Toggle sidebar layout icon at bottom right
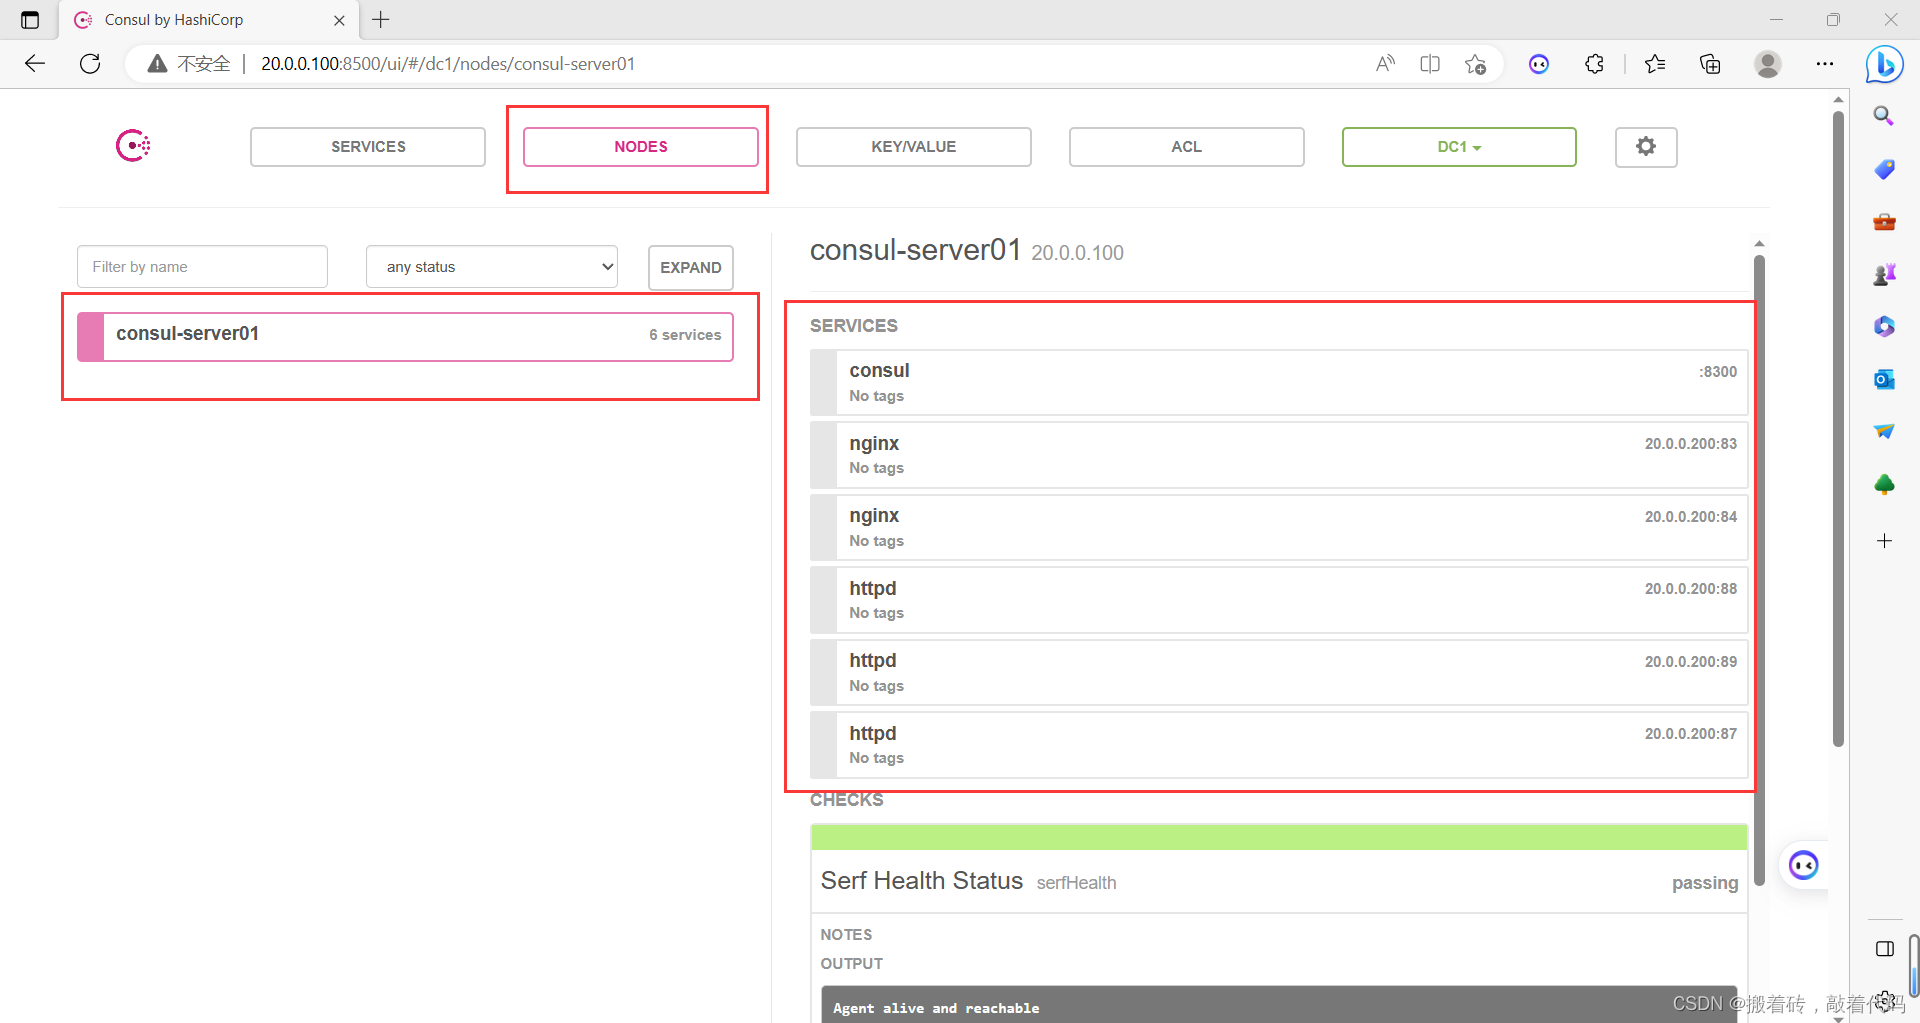 point(1884,949)
